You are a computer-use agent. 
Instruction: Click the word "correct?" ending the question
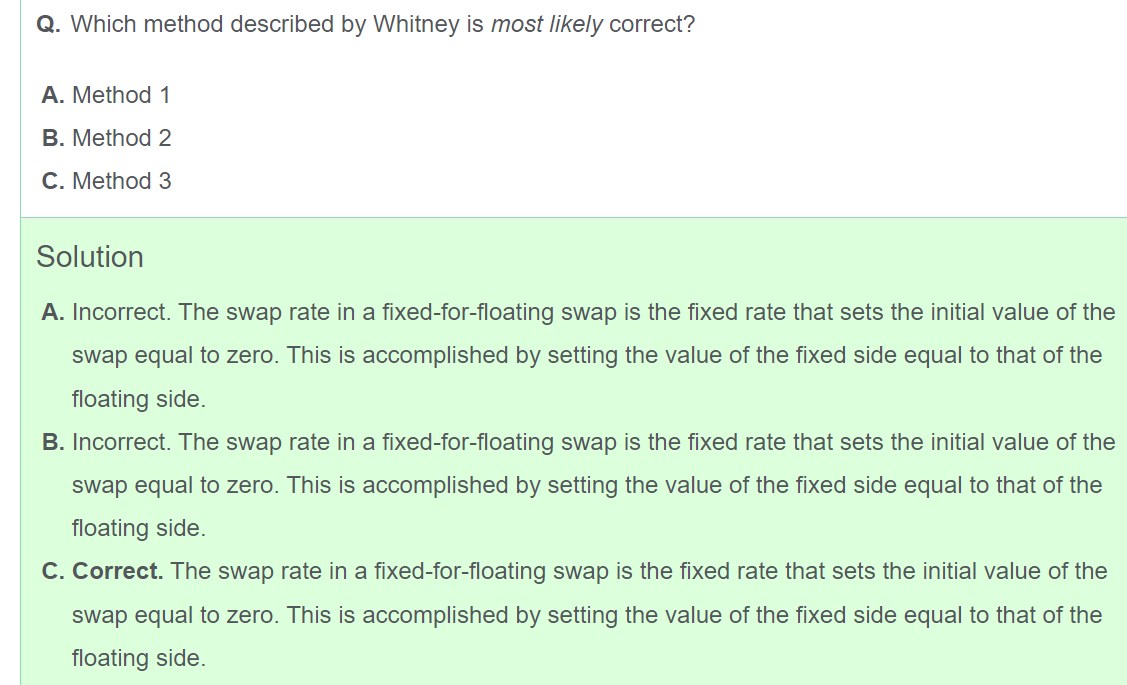(651, 25)
